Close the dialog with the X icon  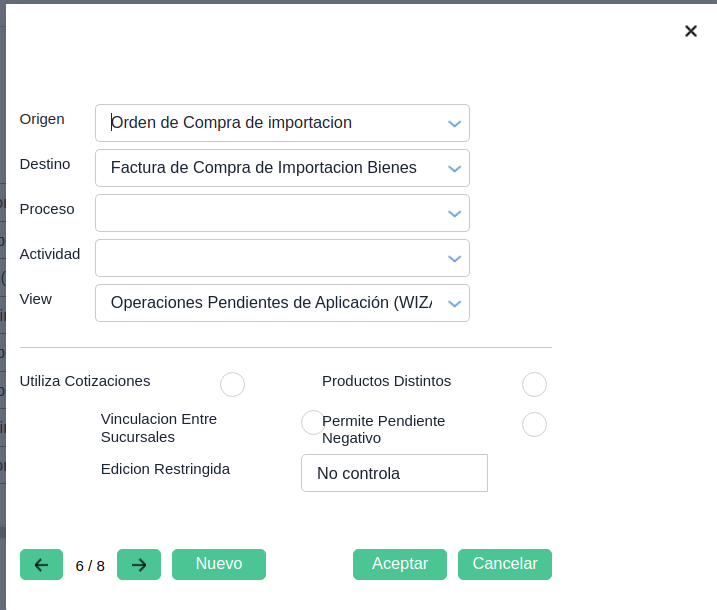(x=690, y=31)
